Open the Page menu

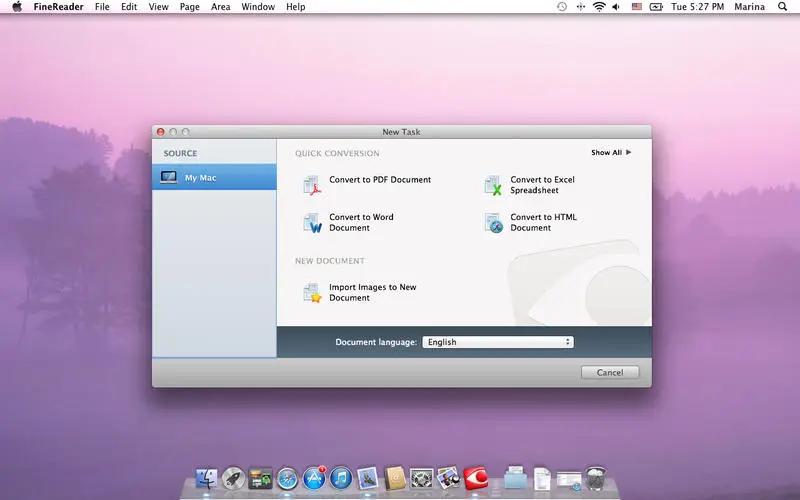tap(189, 7)
